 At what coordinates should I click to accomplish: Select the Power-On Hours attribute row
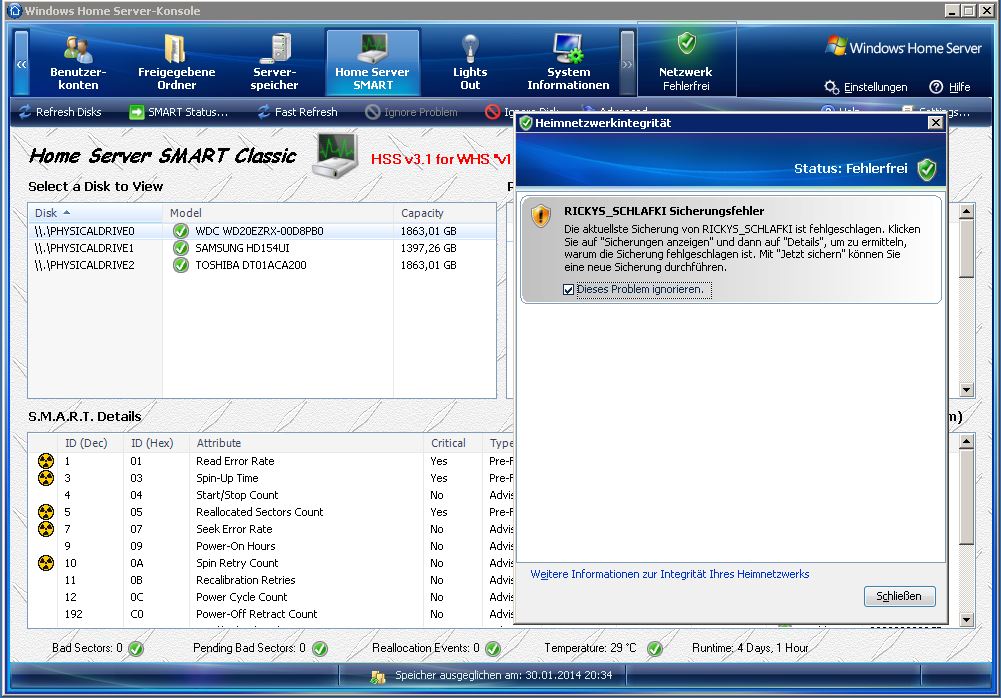(x=271, y=546)
